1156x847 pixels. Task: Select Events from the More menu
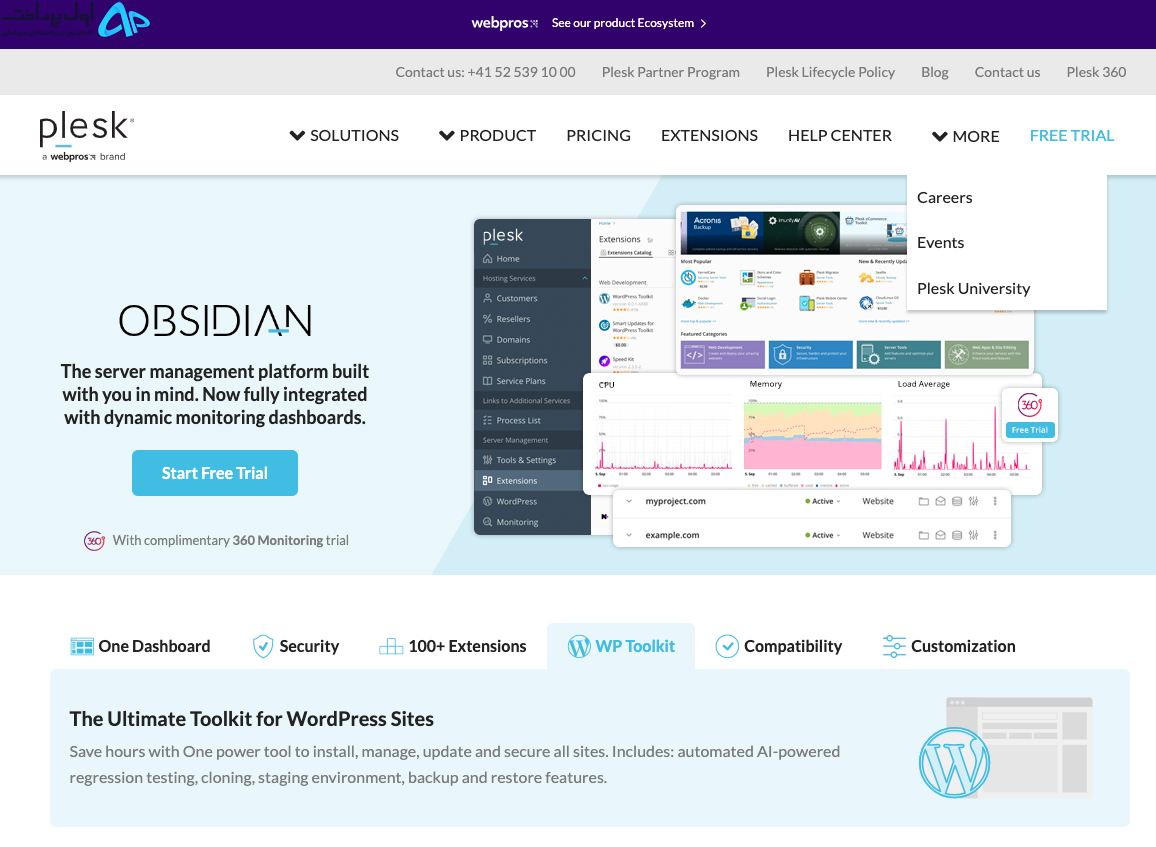tap(940, 243)
